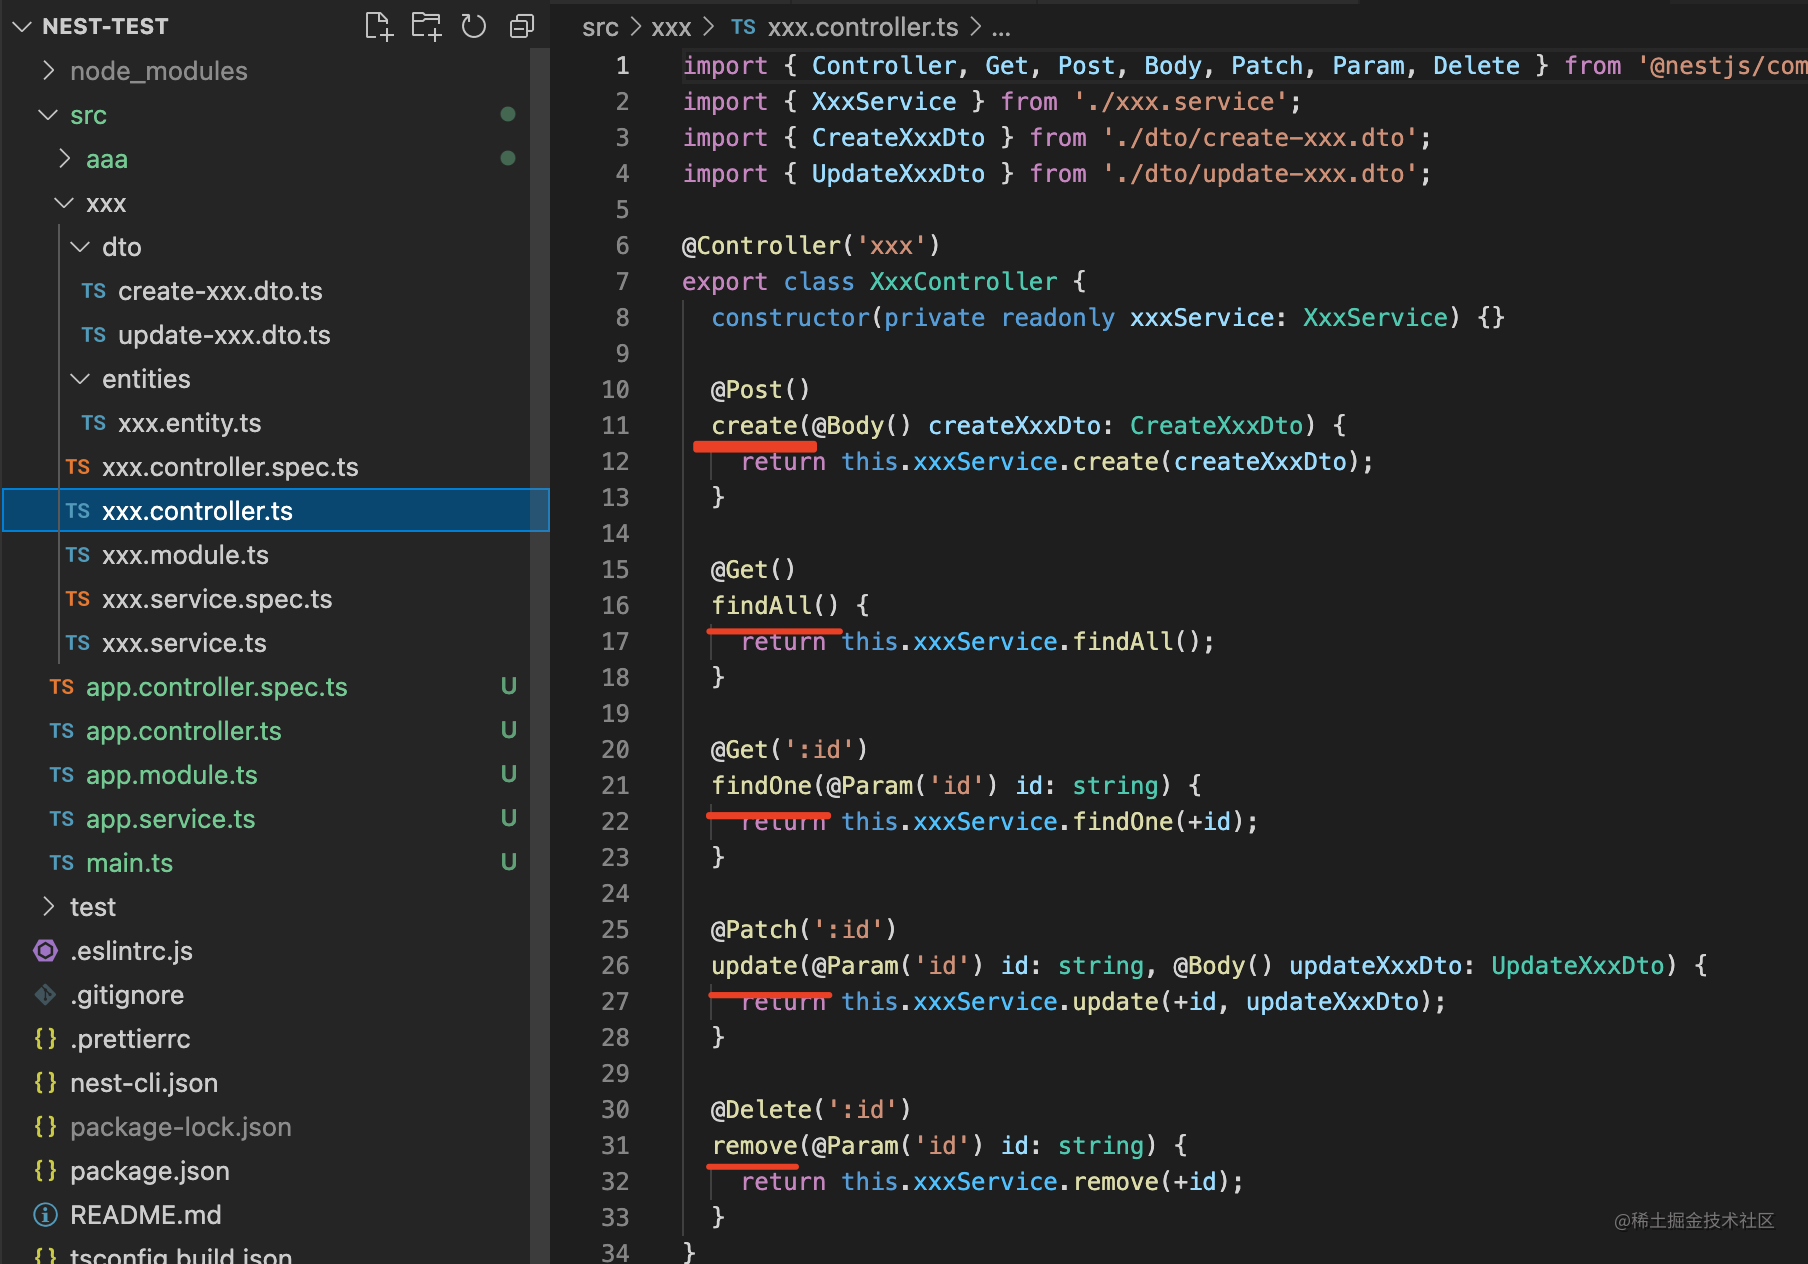This screenshot has height=1264, width=1808.
Task: Click line number 15 in the gutter
Action: (x=615, y=570)
